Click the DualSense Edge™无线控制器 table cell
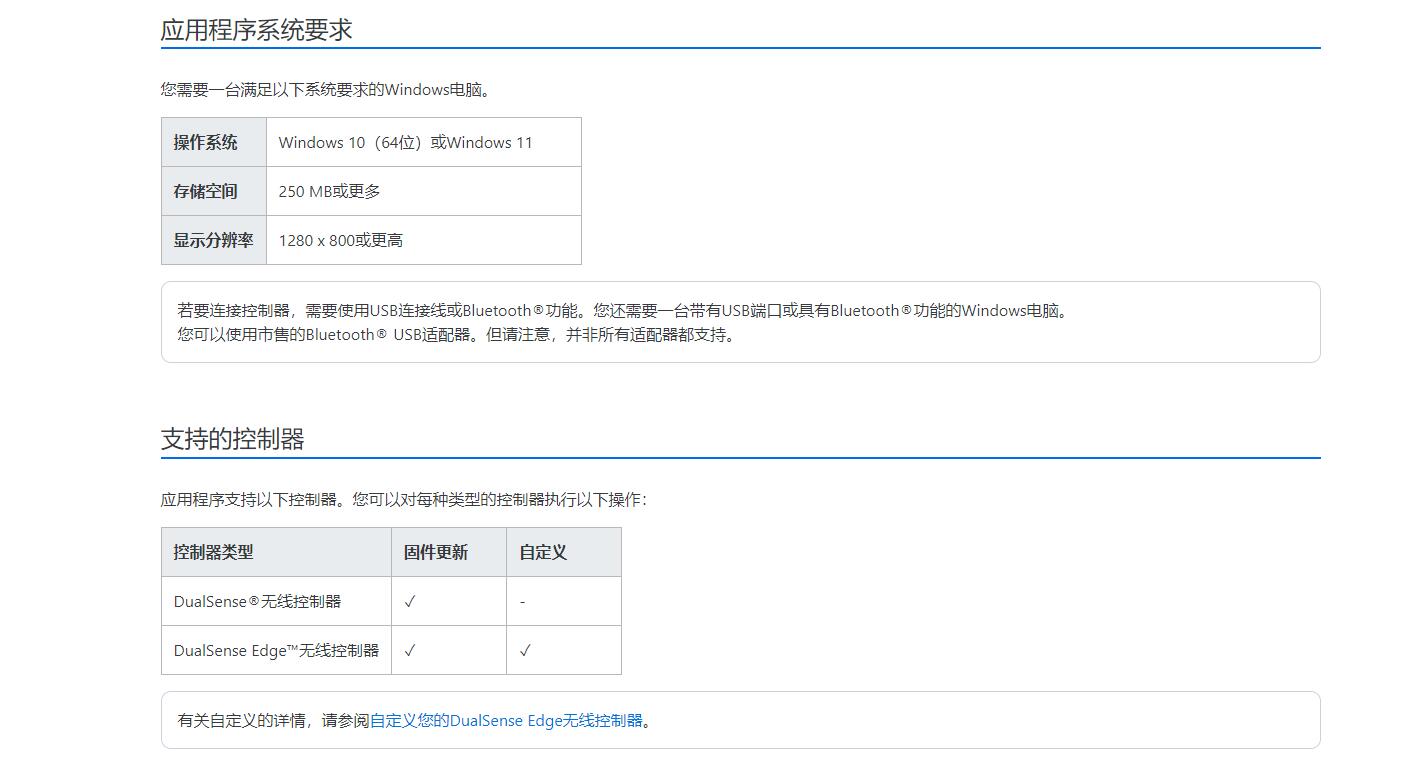1419x775 pixels. [x=276, y=650]
